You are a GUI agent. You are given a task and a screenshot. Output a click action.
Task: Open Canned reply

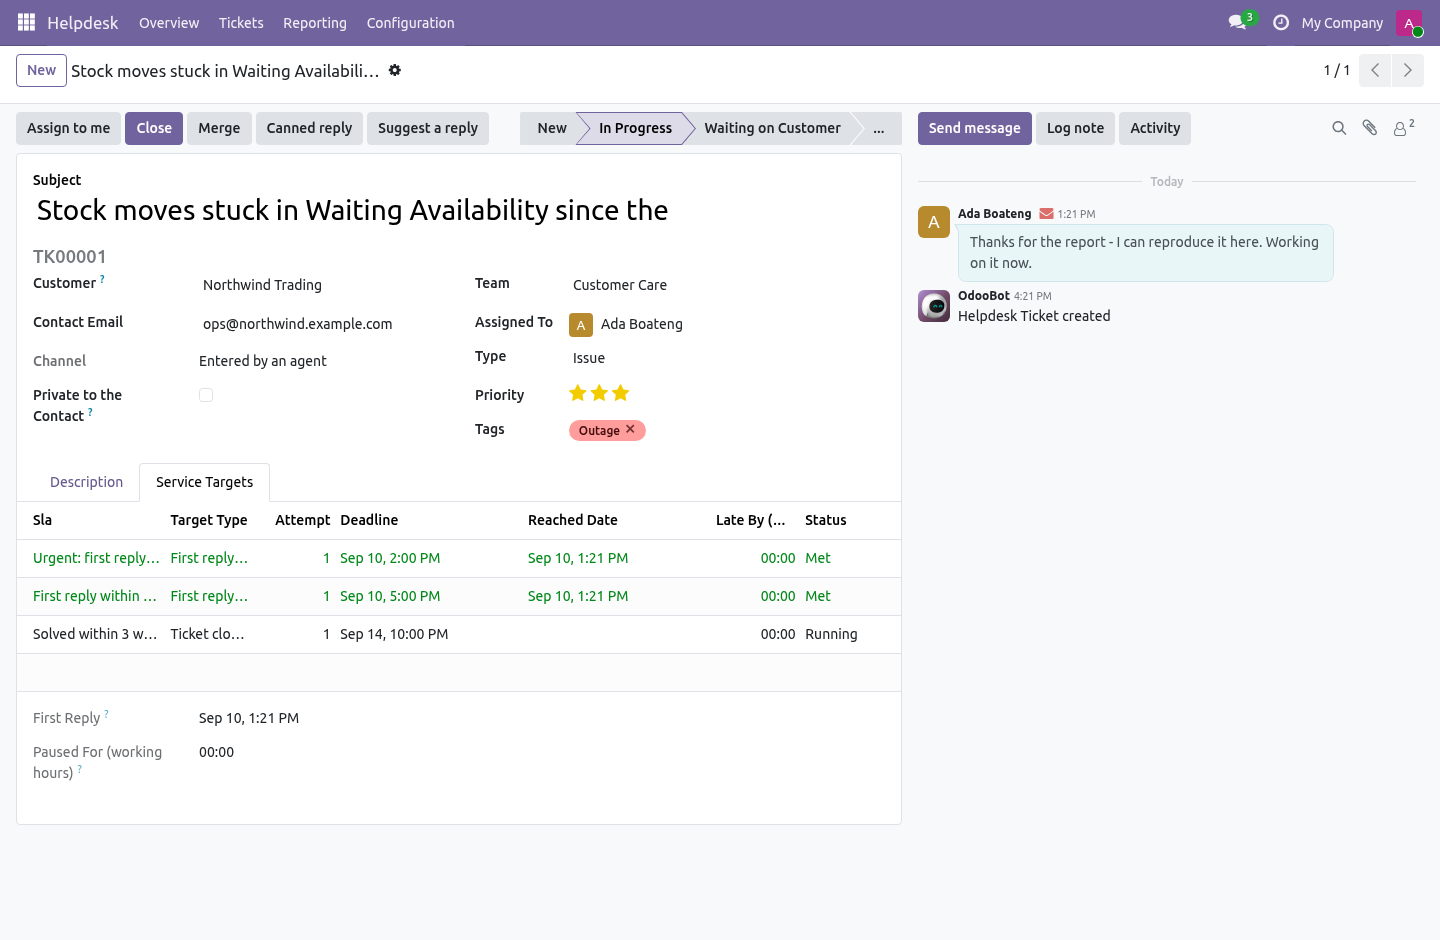pos(309,128)
